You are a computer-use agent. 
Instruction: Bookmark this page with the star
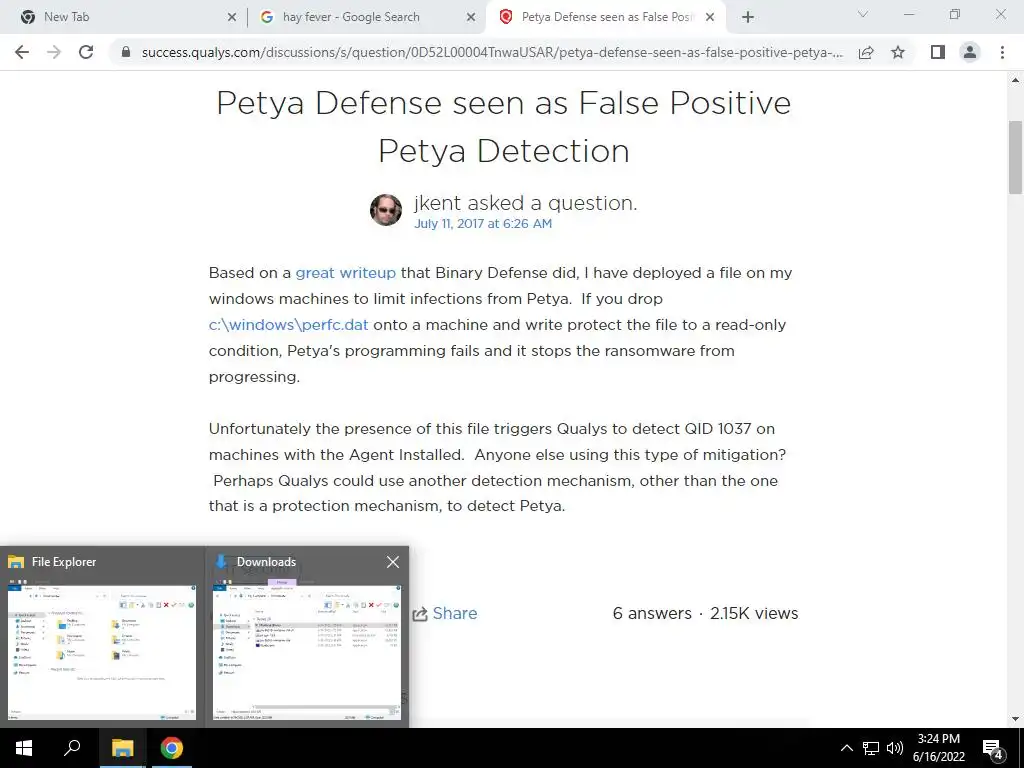pyautogui.click(x=898, y=52)
